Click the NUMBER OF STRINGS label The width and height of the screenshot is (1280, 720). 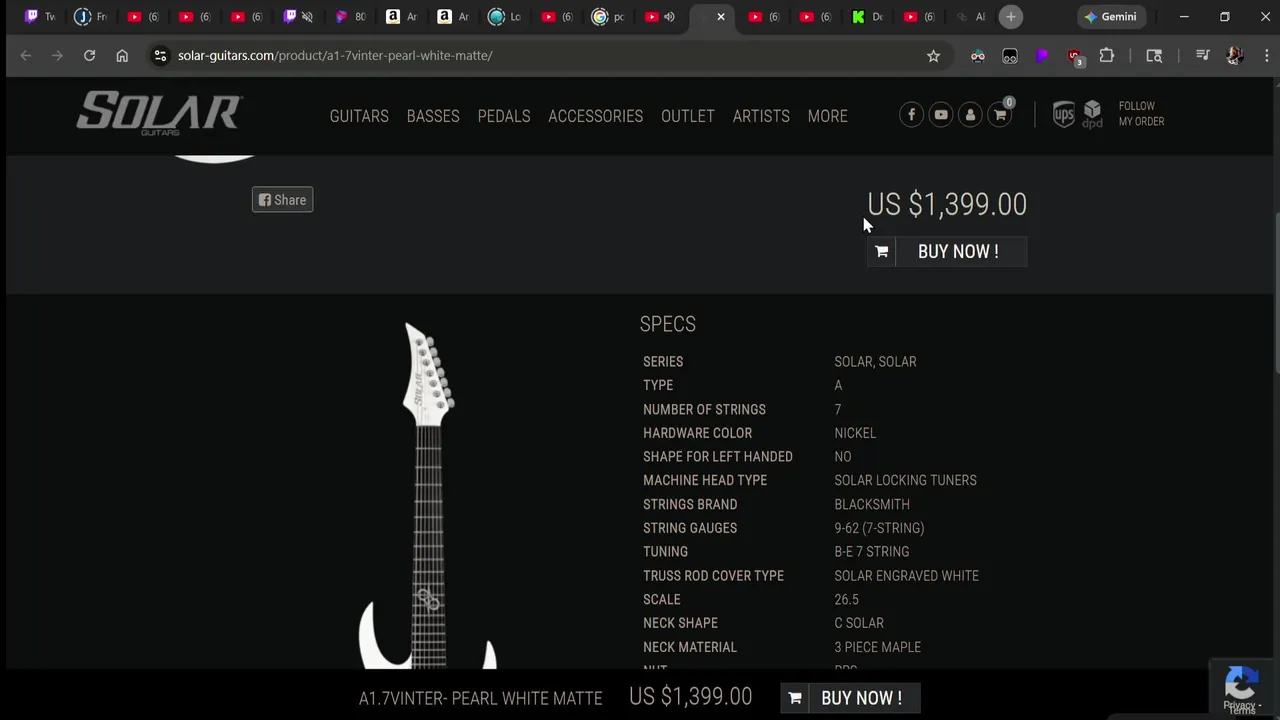click(x=704, y=409)
